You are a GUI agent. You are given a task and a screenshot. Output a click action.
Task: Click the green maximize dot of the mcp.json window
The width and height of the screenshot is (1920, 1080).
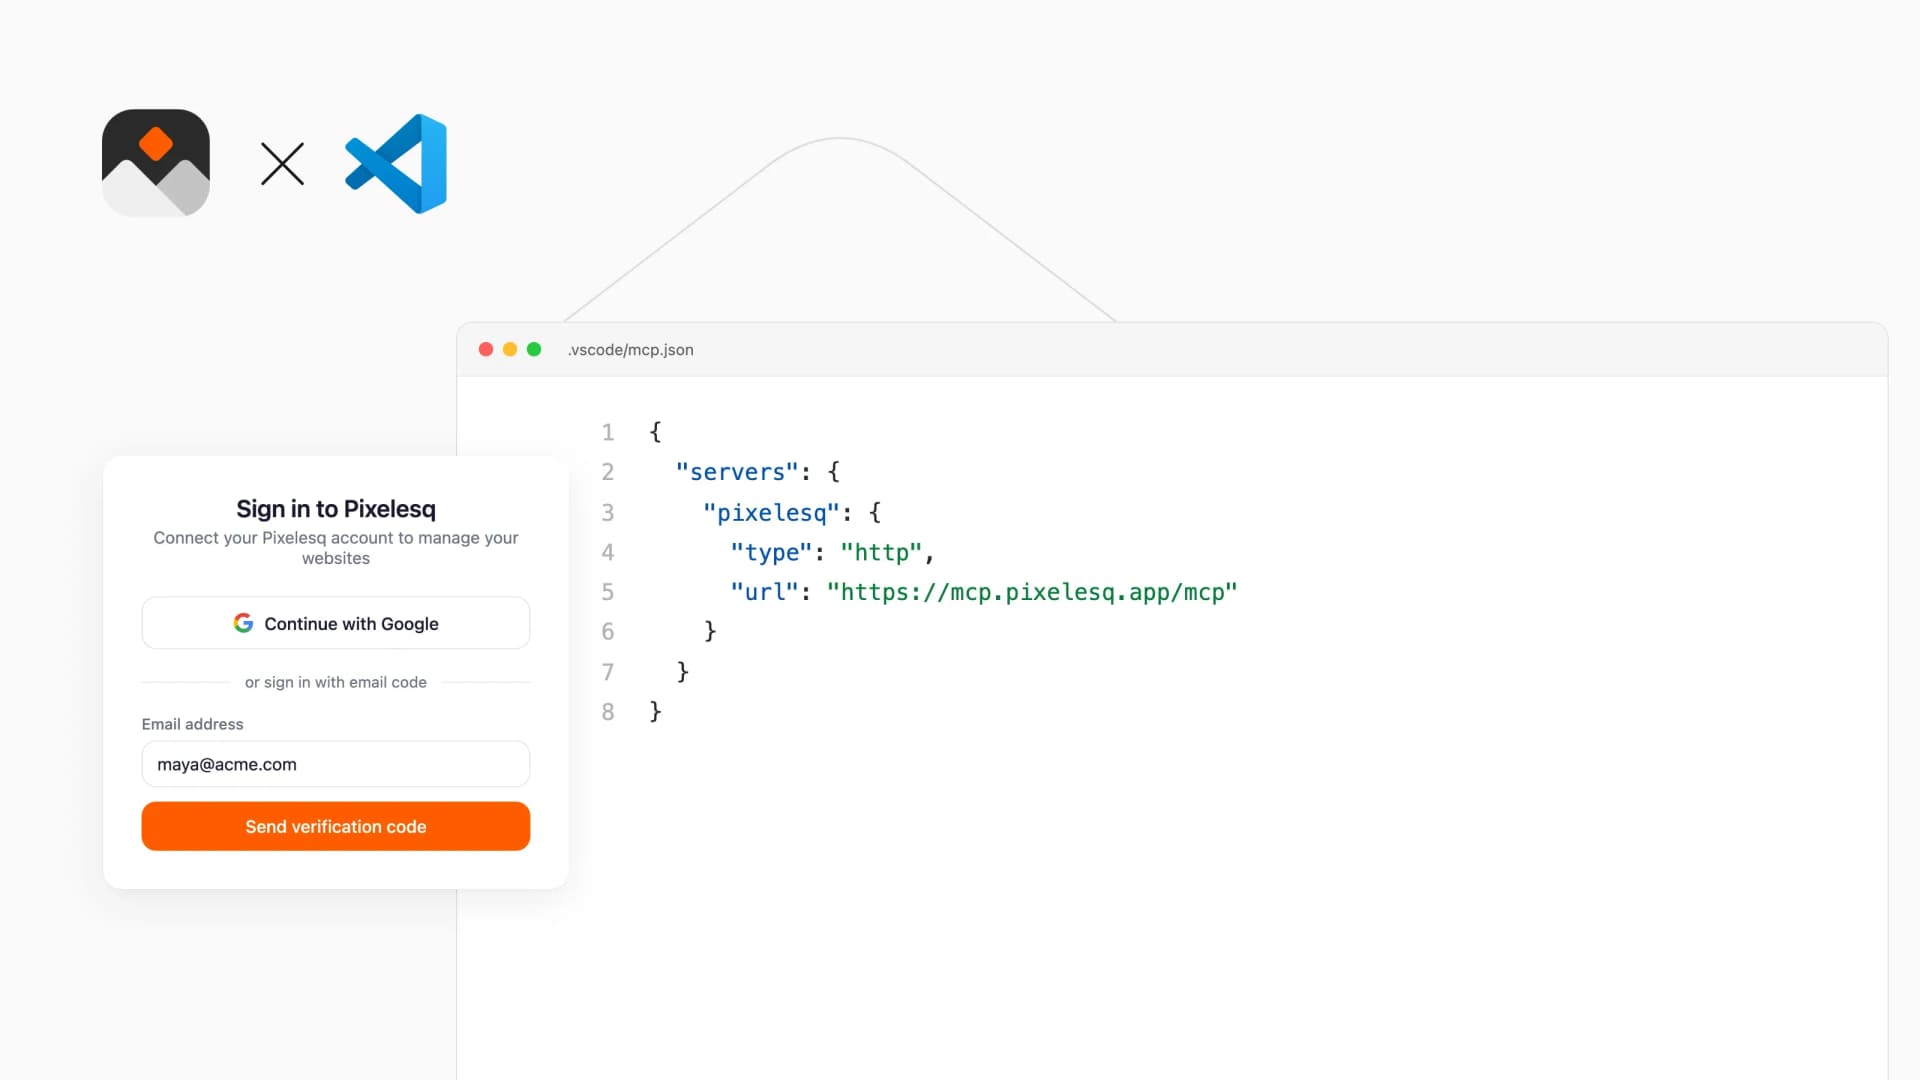click(x=534, y=349)
